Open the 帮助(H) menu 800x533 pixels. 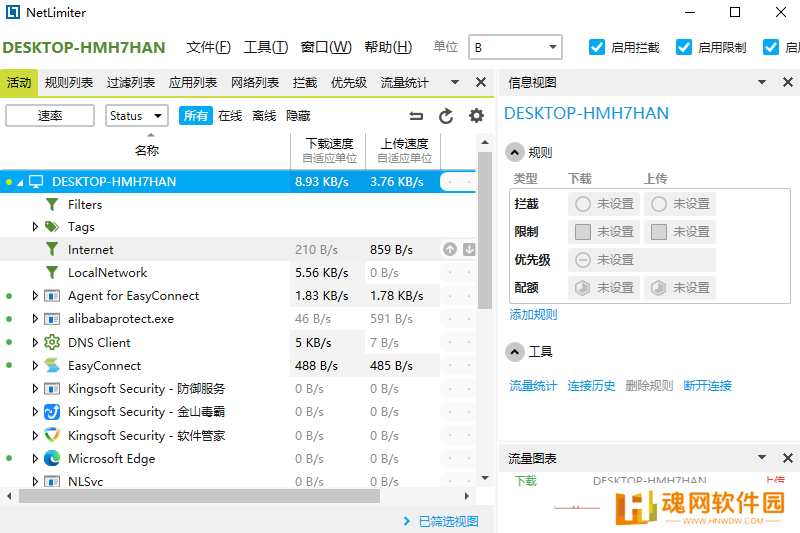point(388,47)
